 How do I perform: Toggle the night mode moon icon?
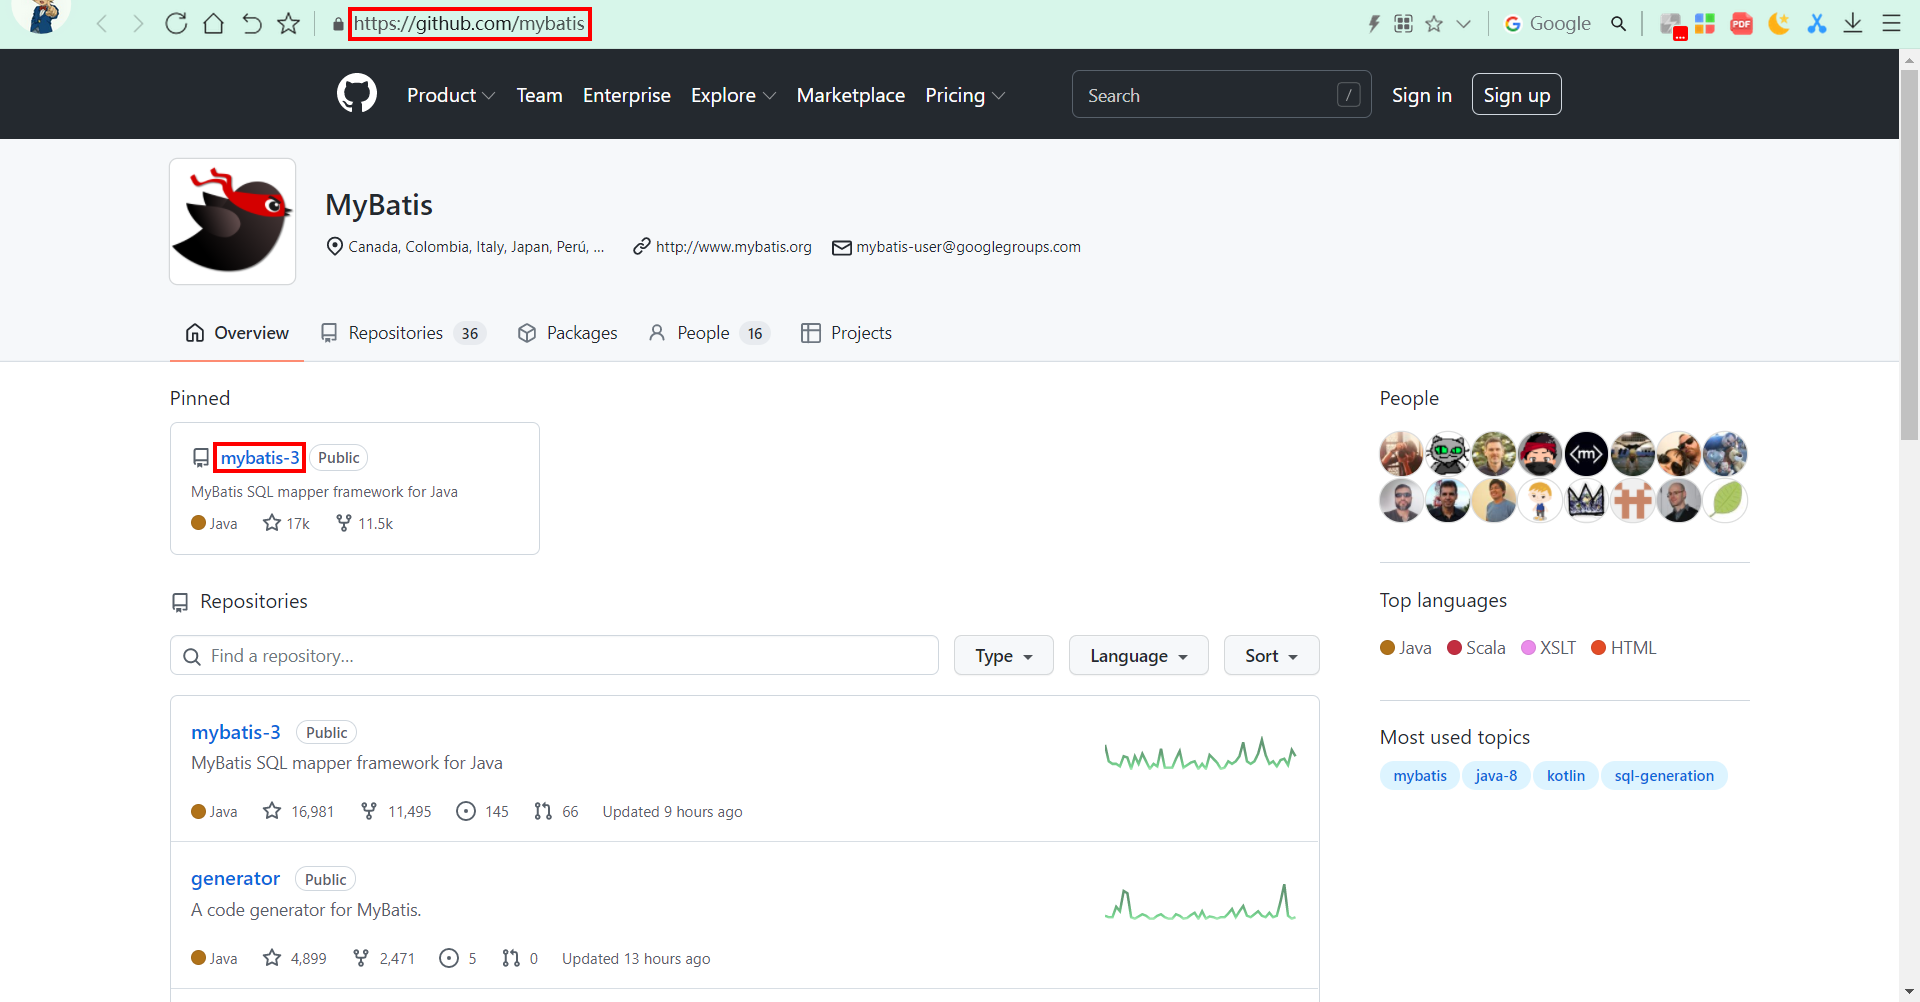coord(1779,23)
